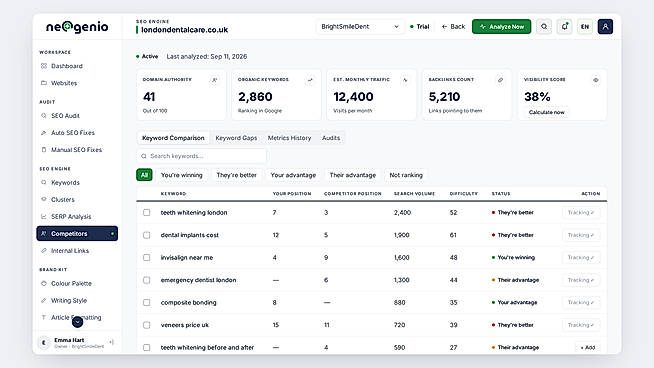Click the Keywords search icon in sidebar
This screenshot has width=654, height=368.
click(x=44, y=182)
